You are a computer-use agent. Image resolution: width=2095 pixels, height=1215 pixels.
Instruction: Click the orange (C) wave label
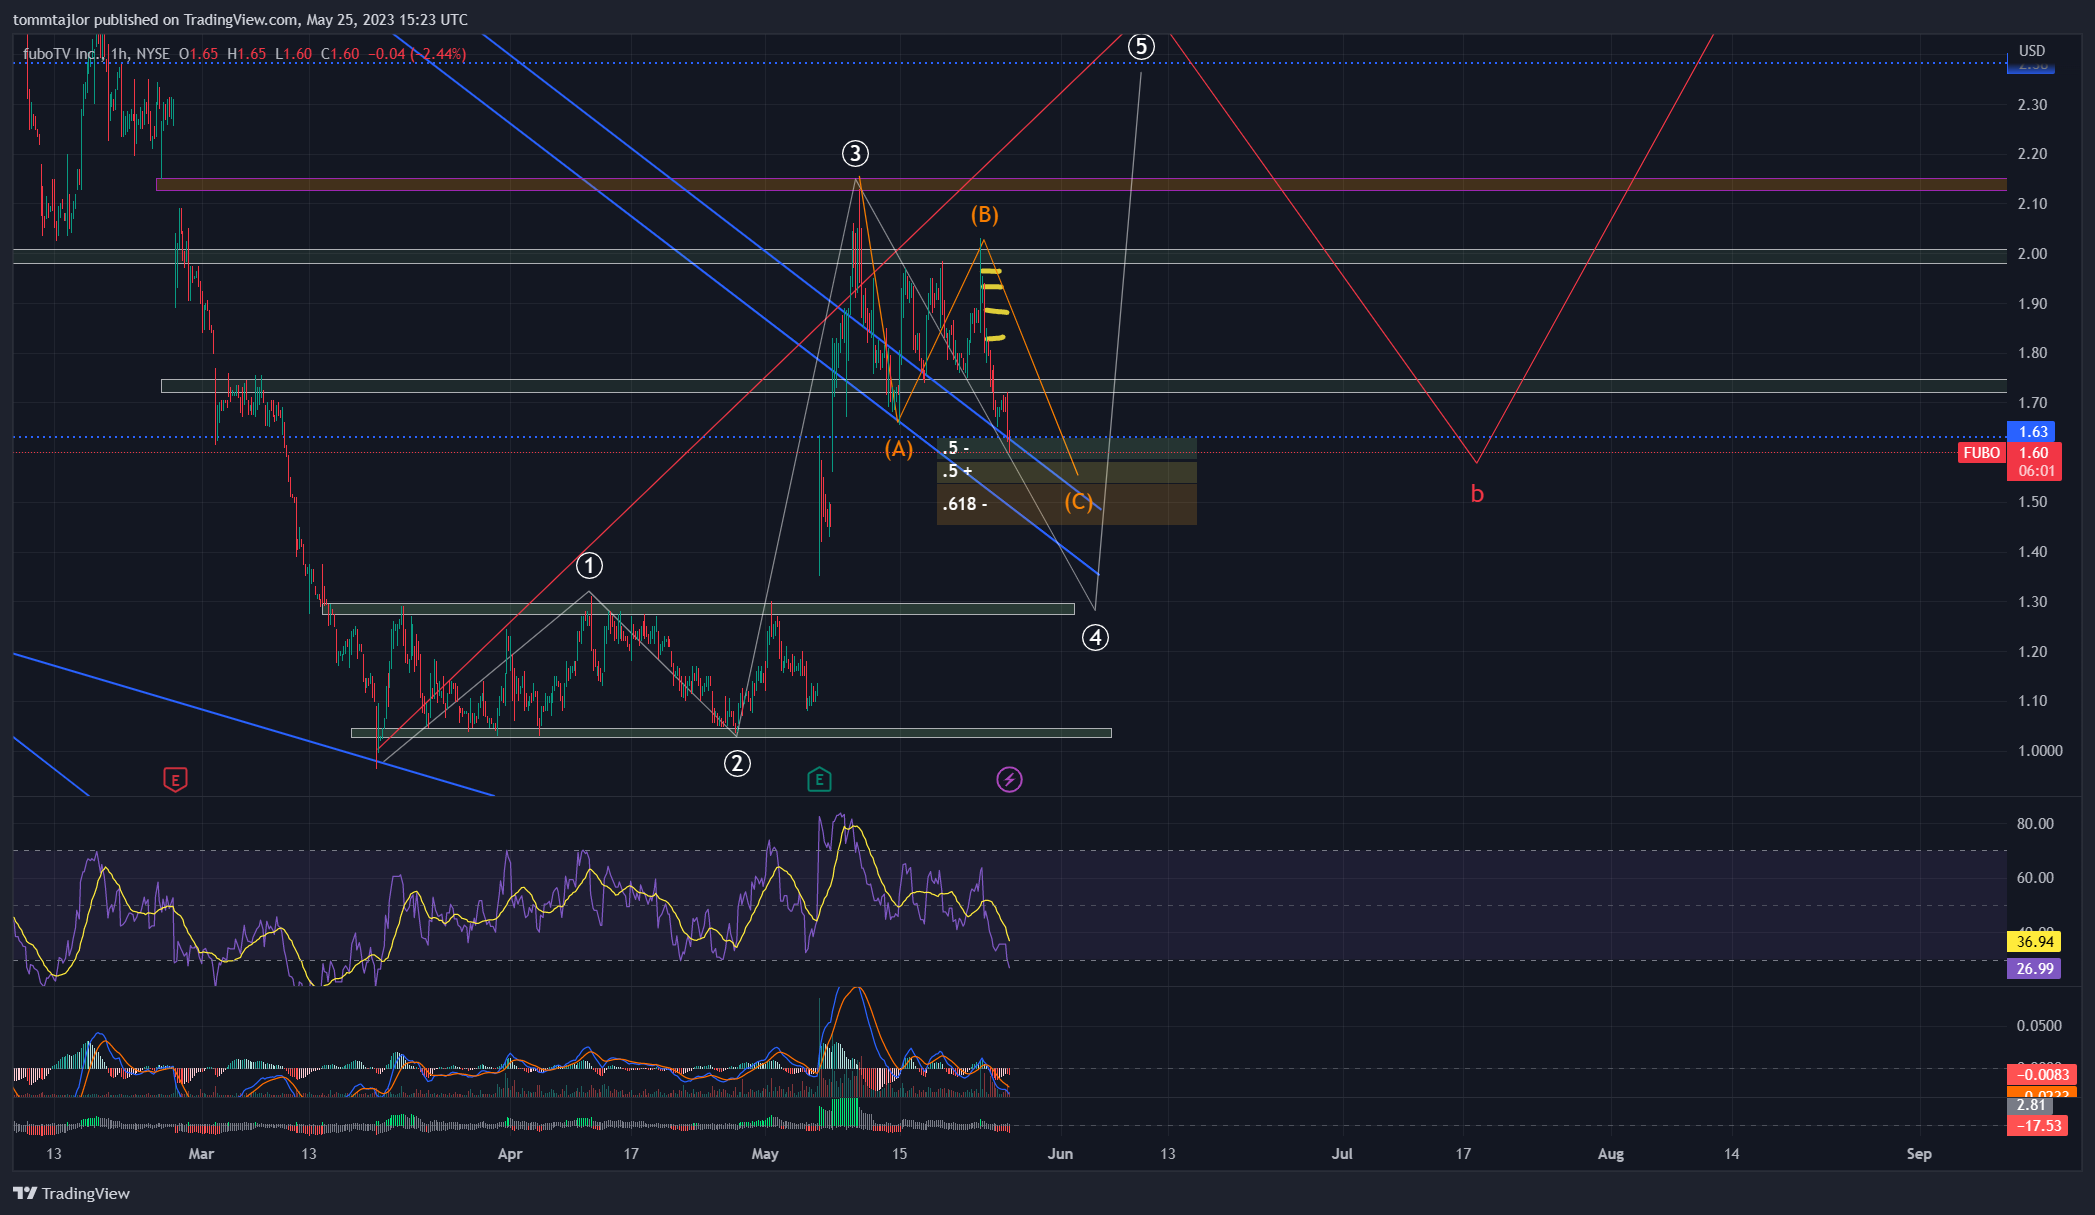pyautogui.click(x=1078, y=501)
